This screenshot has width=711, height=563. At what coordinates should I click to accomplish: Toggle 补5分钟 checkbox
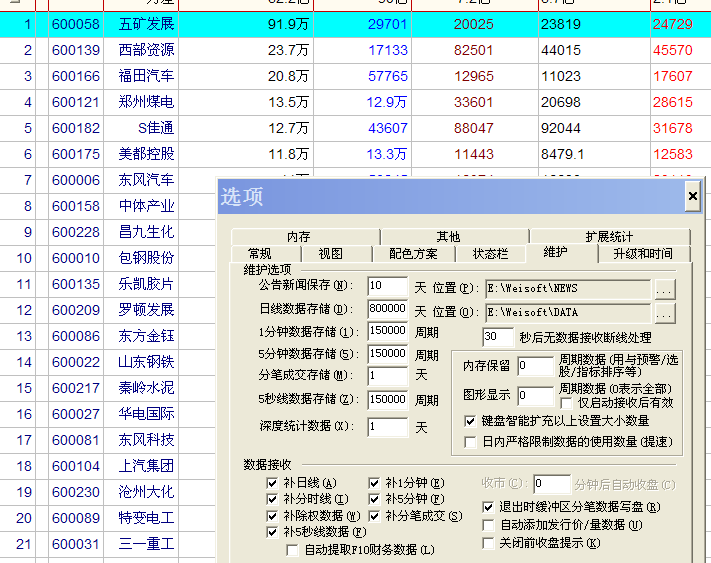click(x=374, y=500)
